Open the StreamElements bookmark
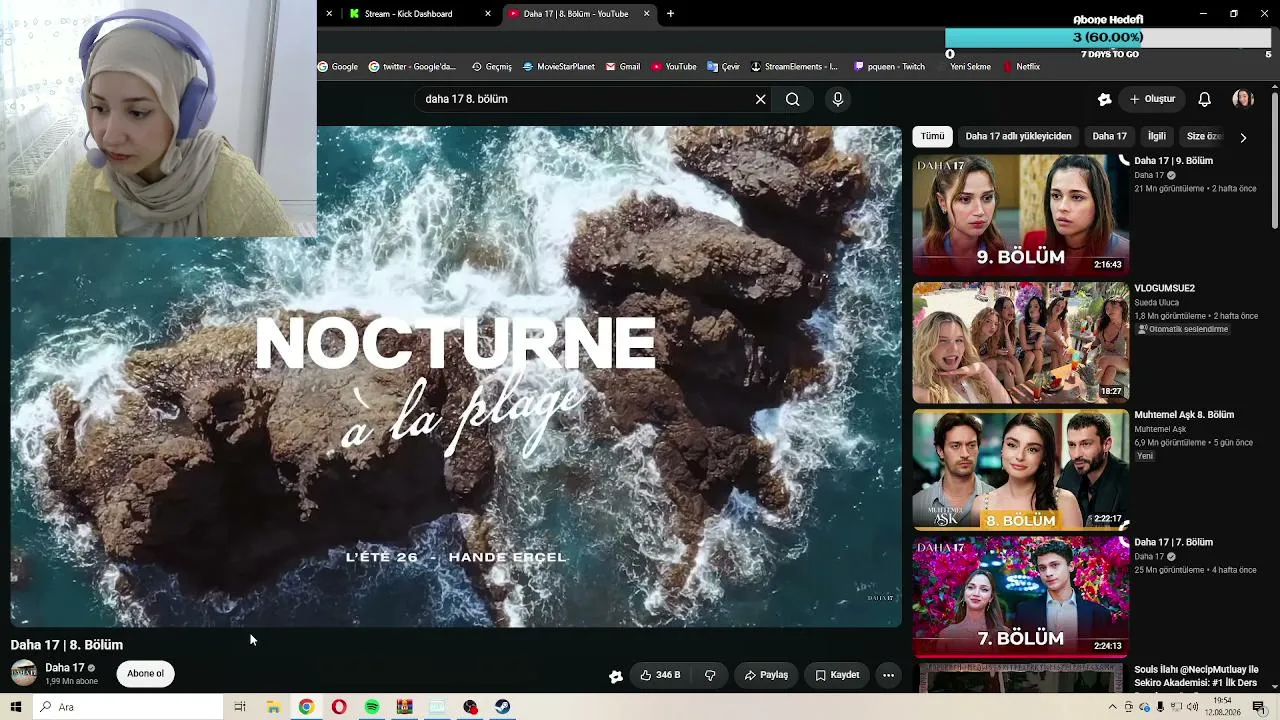The image size is (1280, 720). pos(794,67)
